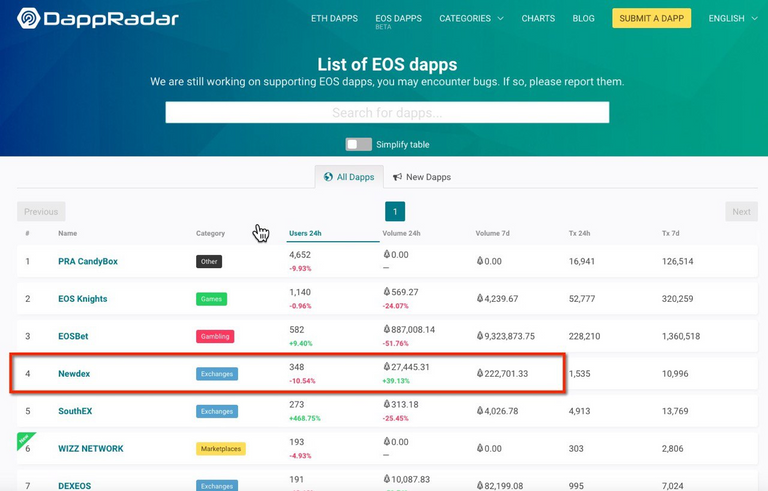The image size is (768, 491).
Task: Toggle the Simplify table switch
Action: (358, 144)
